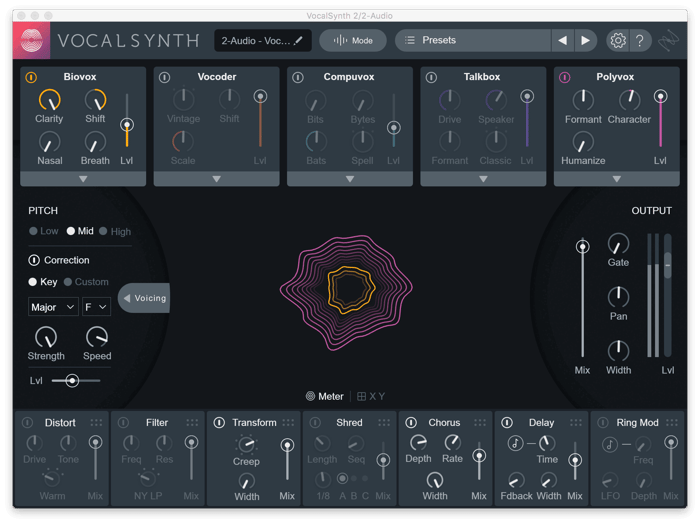Open the Presets browser dropdown

point(473,41)
